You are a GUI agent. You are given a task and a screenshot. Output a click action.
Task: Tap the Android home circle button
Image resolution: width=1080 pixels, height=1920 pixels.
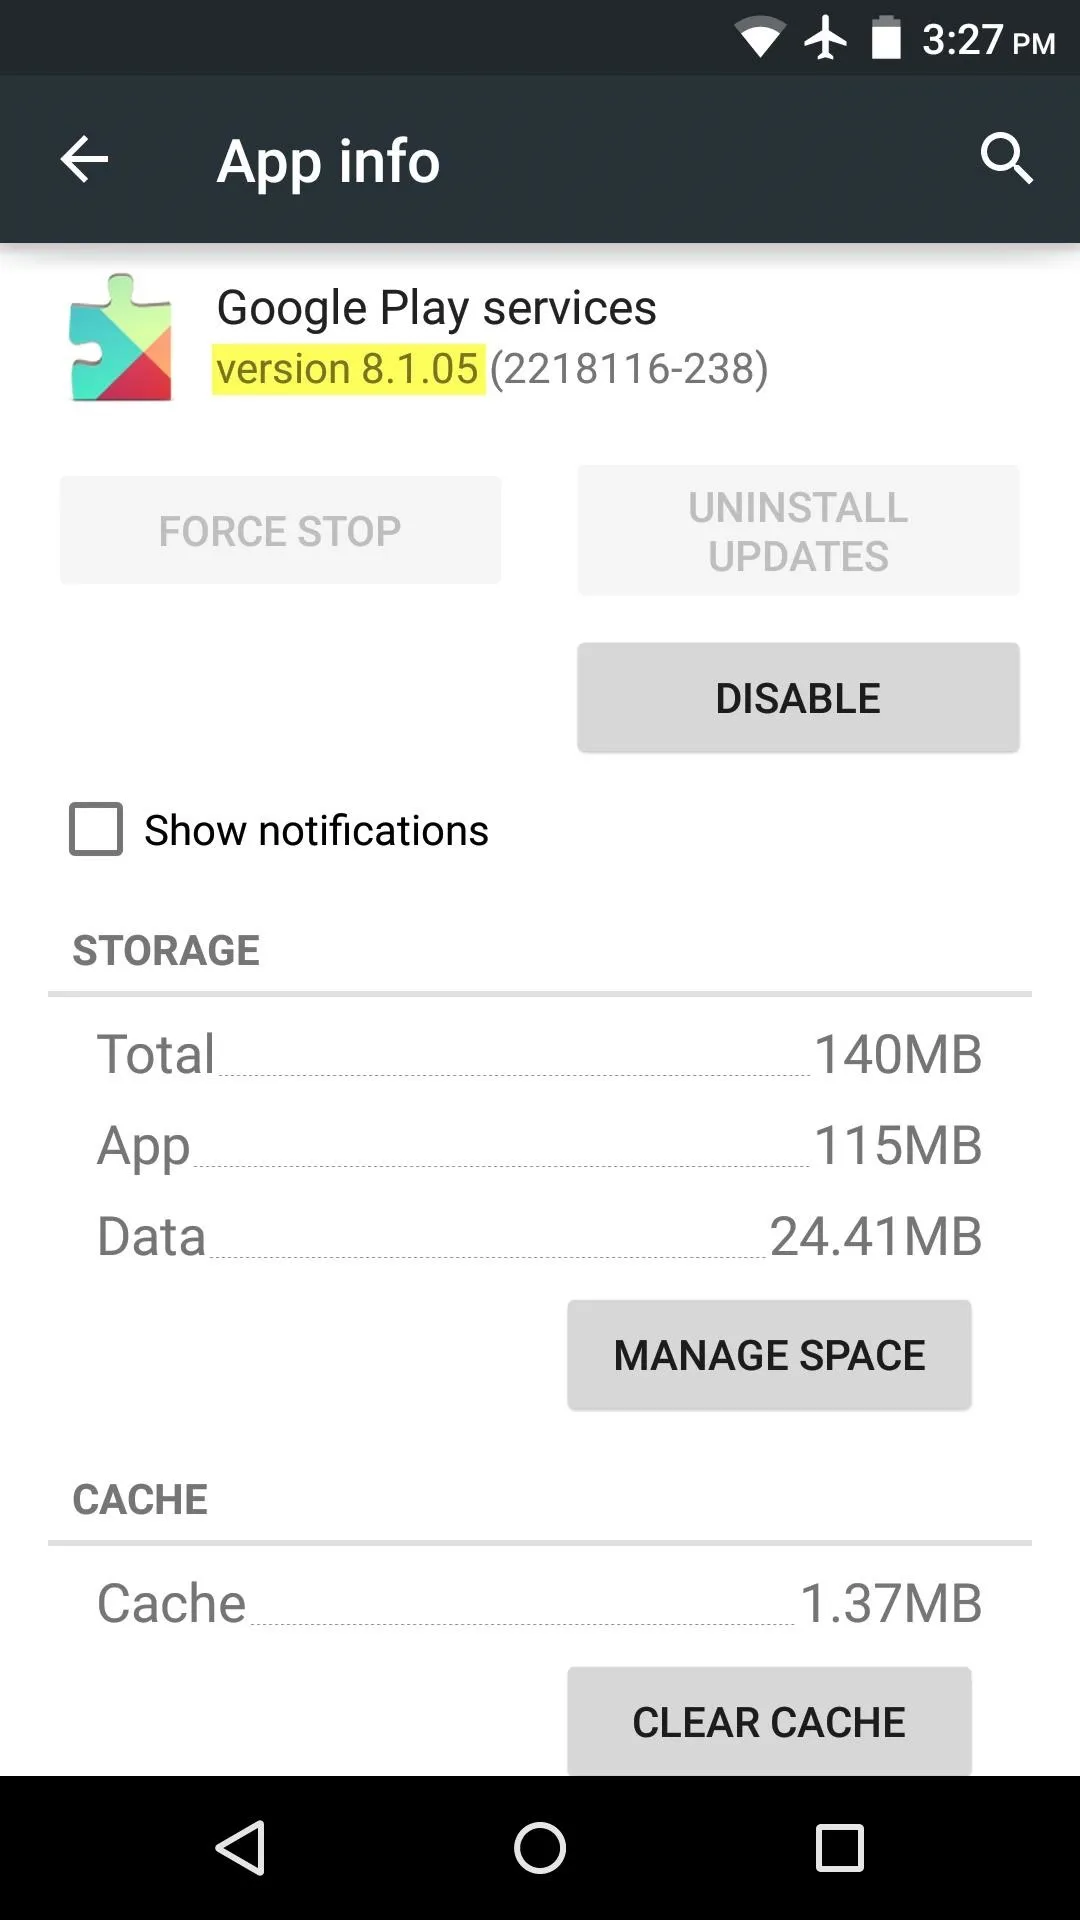pyautogui.click(x=540, y=1847)
